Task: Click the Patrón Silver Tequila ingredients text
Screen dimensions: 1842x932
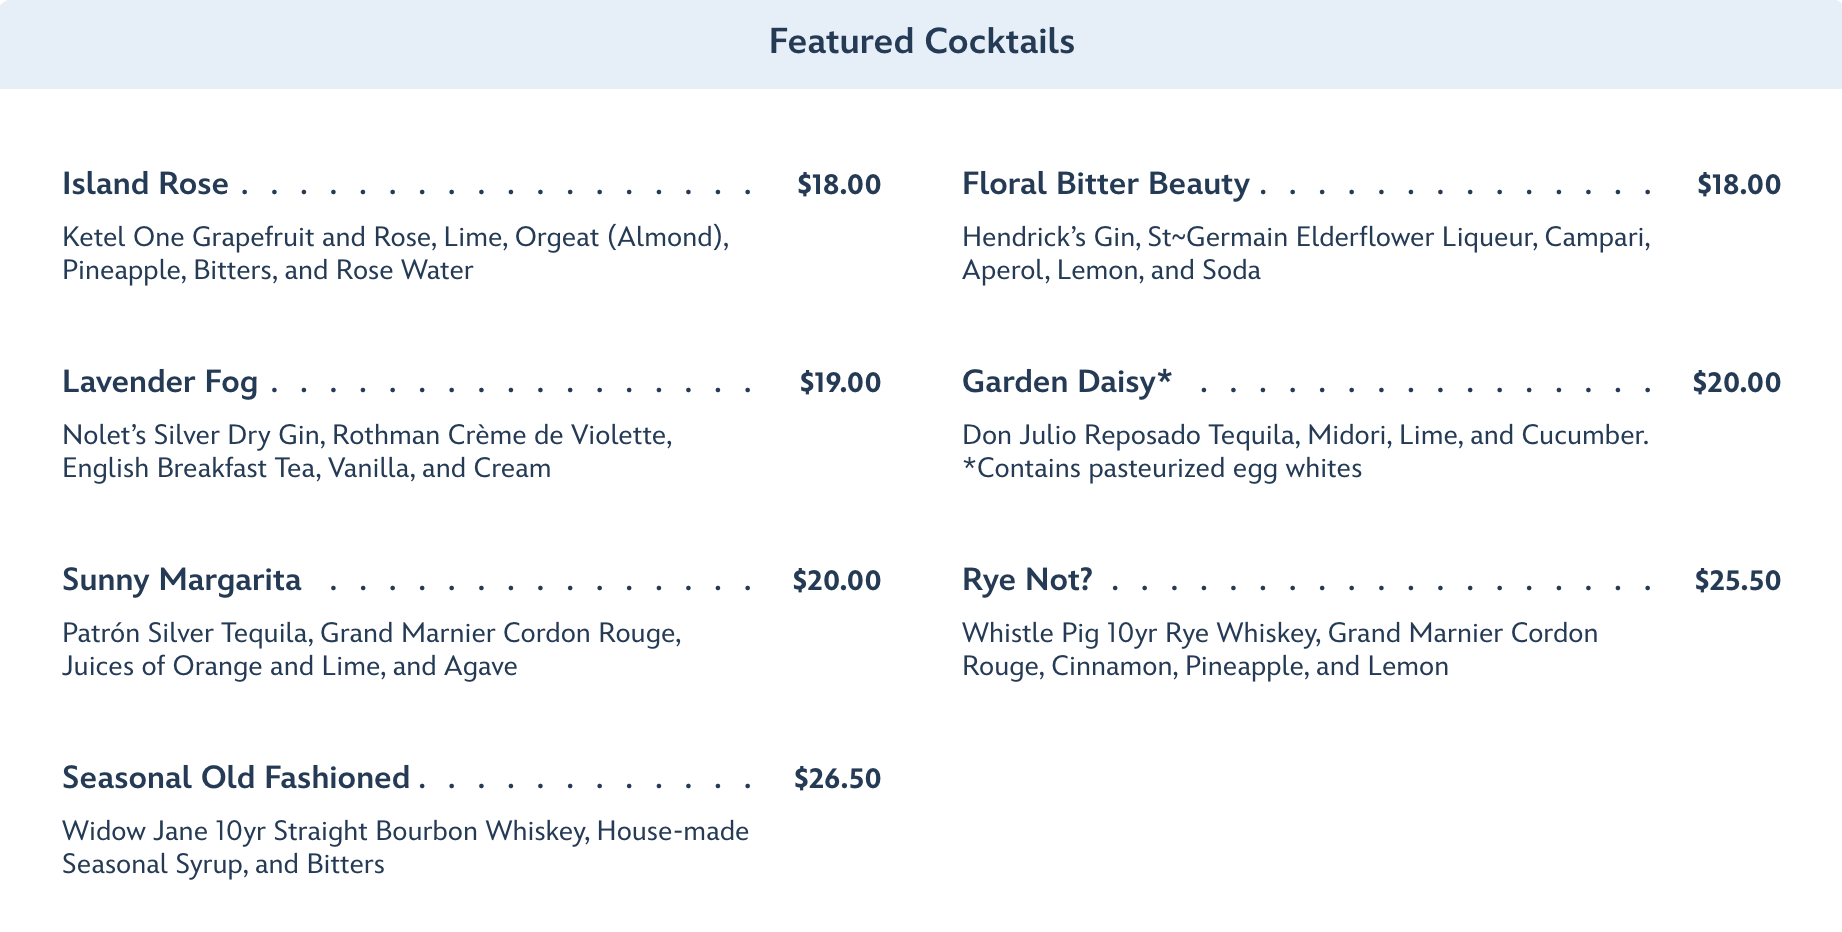Action: click(371, 650)
